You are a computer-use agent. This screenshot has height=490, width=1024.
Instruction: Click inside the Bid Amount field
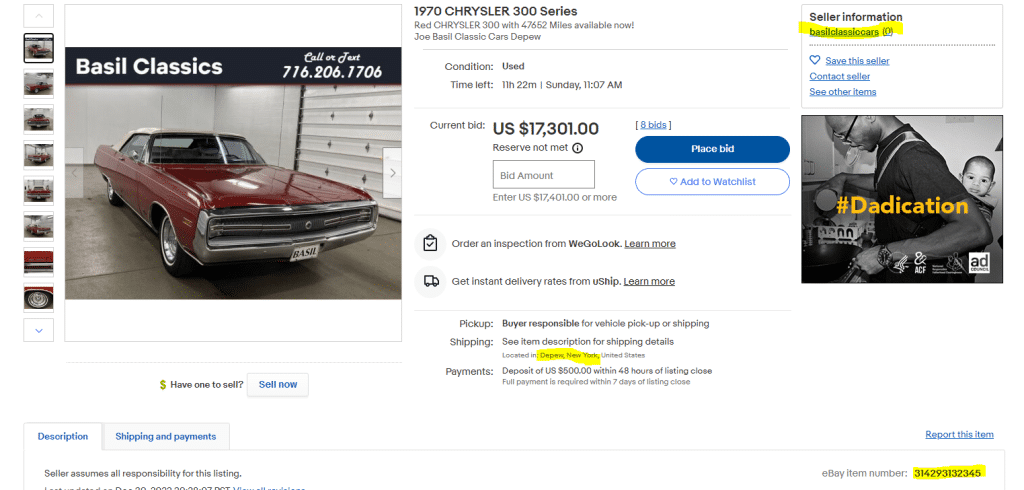544,175
